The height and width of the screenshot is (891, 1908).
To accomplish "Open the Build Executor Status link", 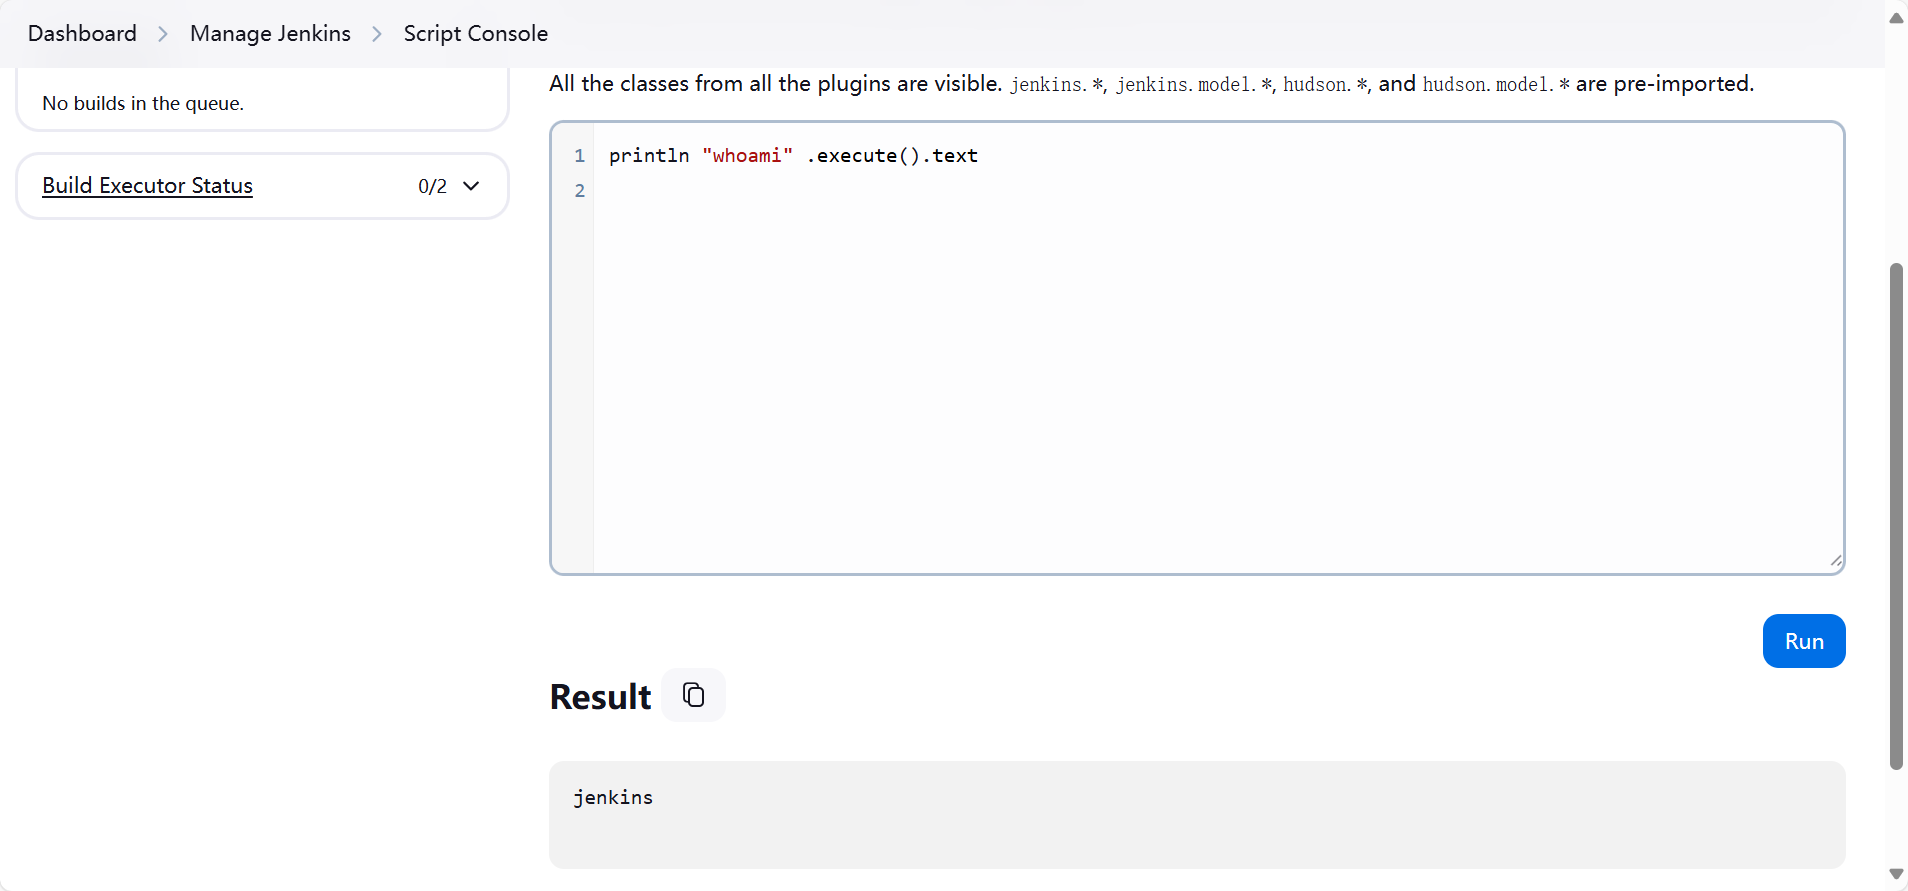I will pyautogui.click(x=147, y=185).
